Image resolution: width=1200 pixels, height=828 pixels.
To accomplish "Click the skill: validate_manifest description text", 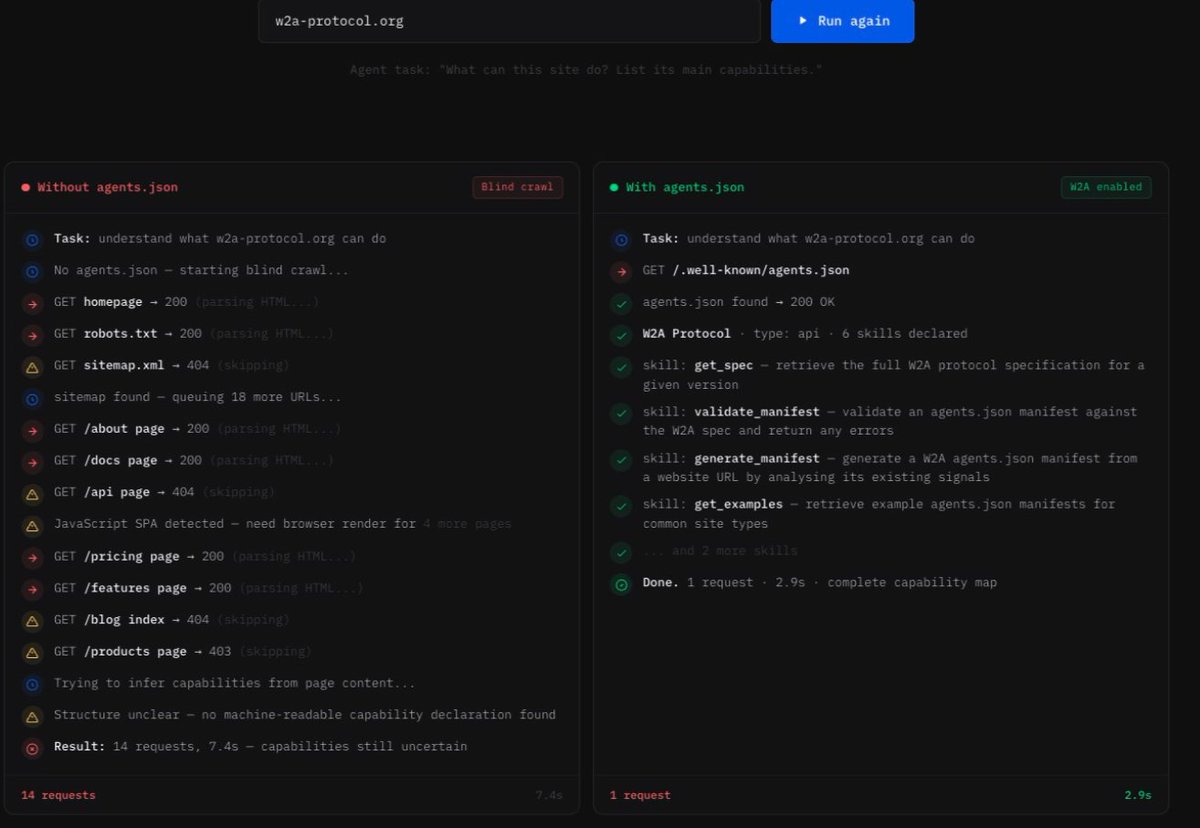I will click(890, 421).
